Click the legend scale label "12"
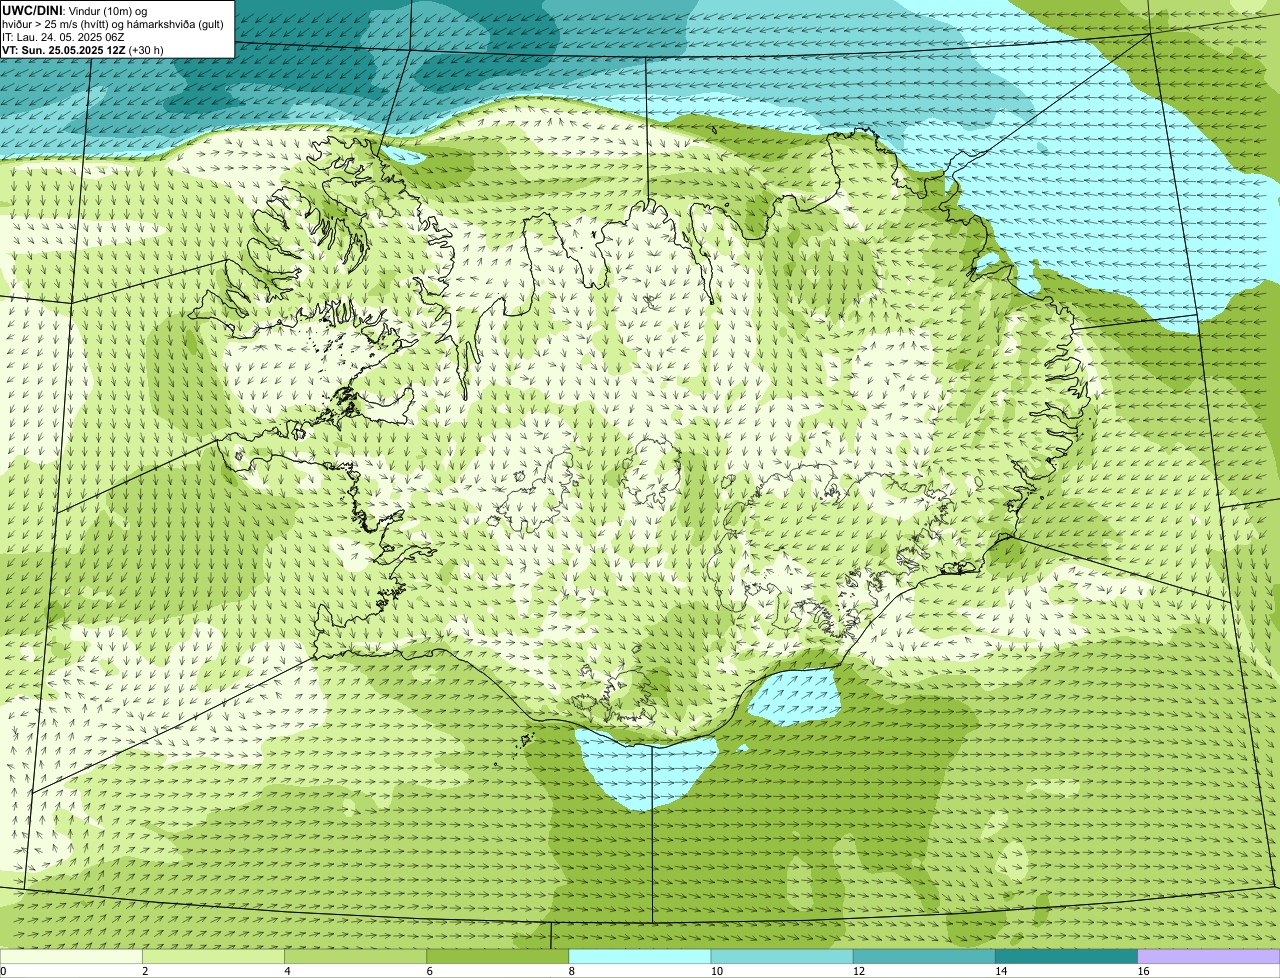1280x978 pixels. (x=859, y=971)
